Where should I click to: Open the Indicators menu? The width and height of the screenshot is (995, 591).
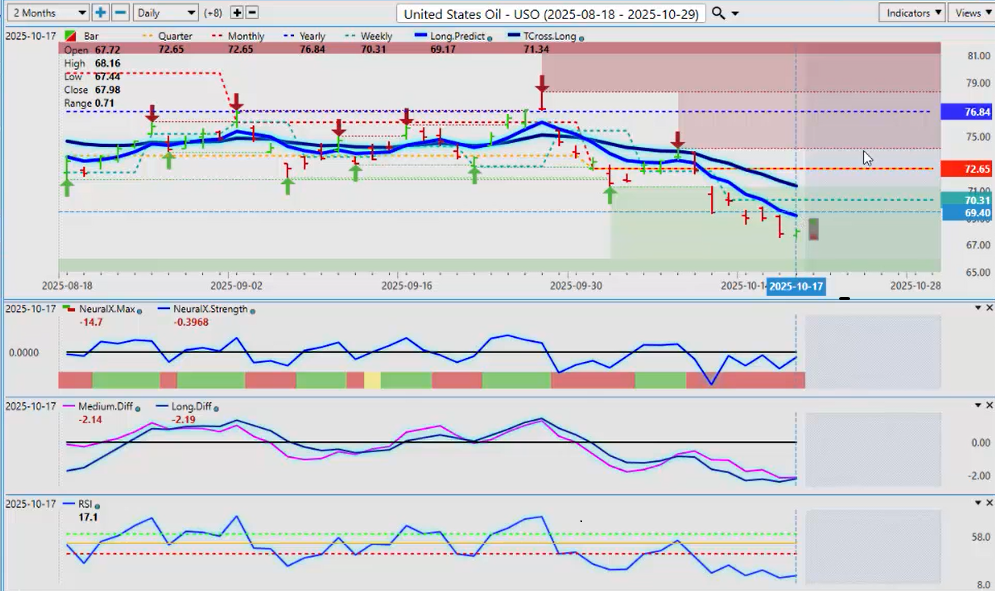(913, 13)
